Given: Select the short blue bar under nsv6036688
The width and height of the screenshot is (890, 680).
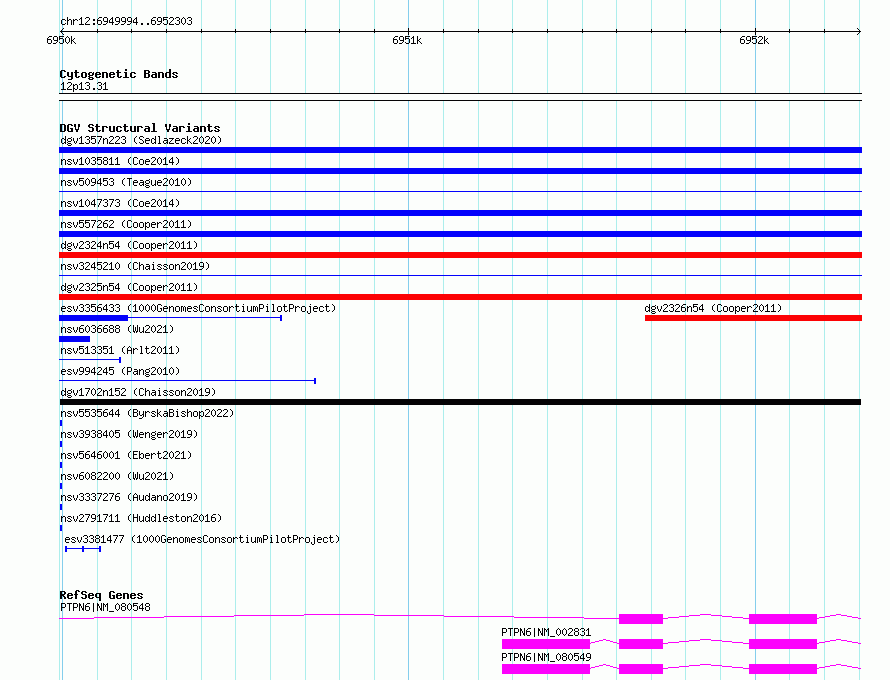Looking at the screenshot, I should [x=74, y=339].
